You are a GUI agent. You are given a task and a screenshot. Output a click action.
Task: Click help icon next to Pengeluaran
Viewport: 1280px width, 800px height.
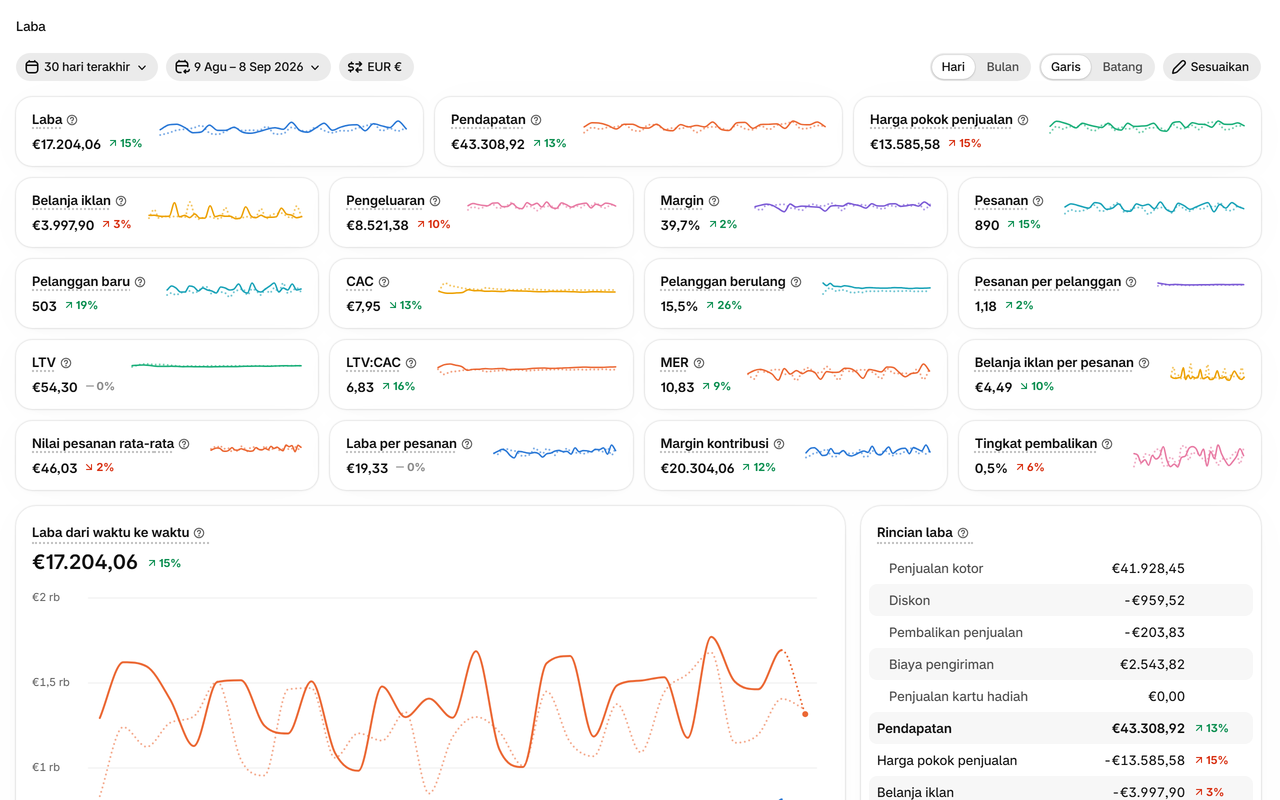(x=435, y=201)
